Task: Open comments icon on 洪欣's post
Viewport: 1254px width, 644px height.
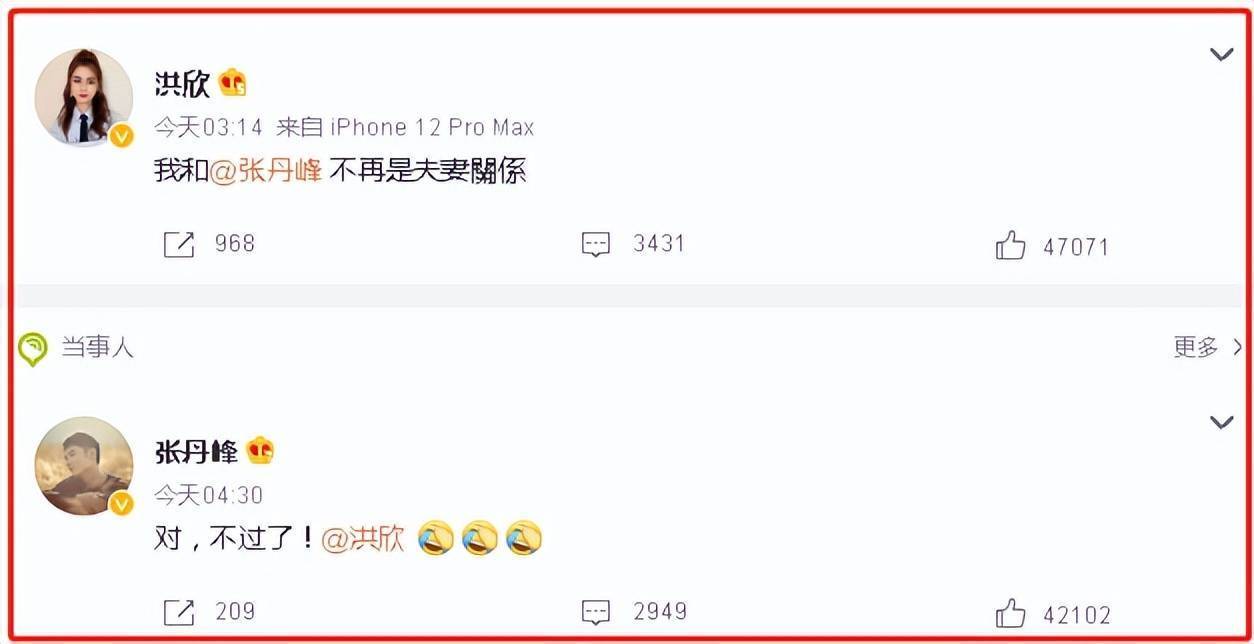Action: [x=596, y=245]
